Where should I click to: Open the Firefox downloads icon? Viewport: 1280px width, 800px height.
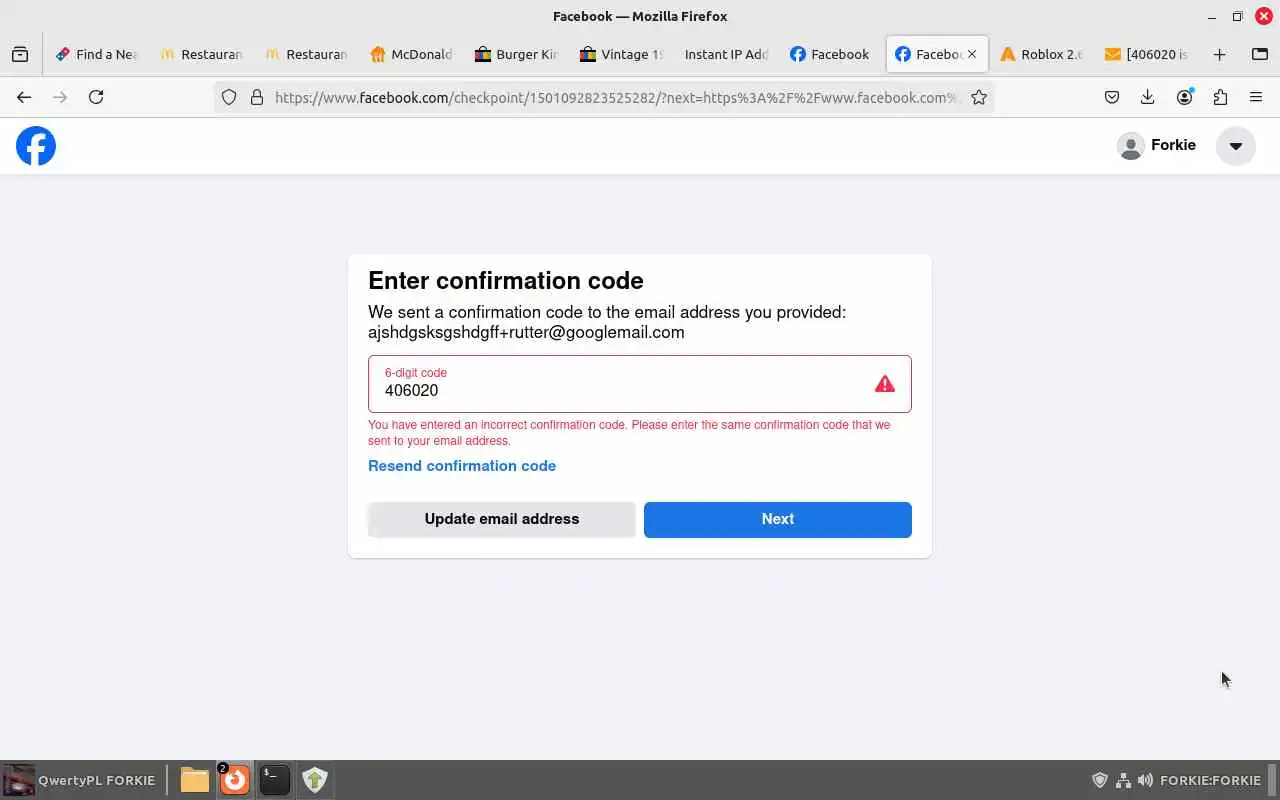[x=1148, y=97]
